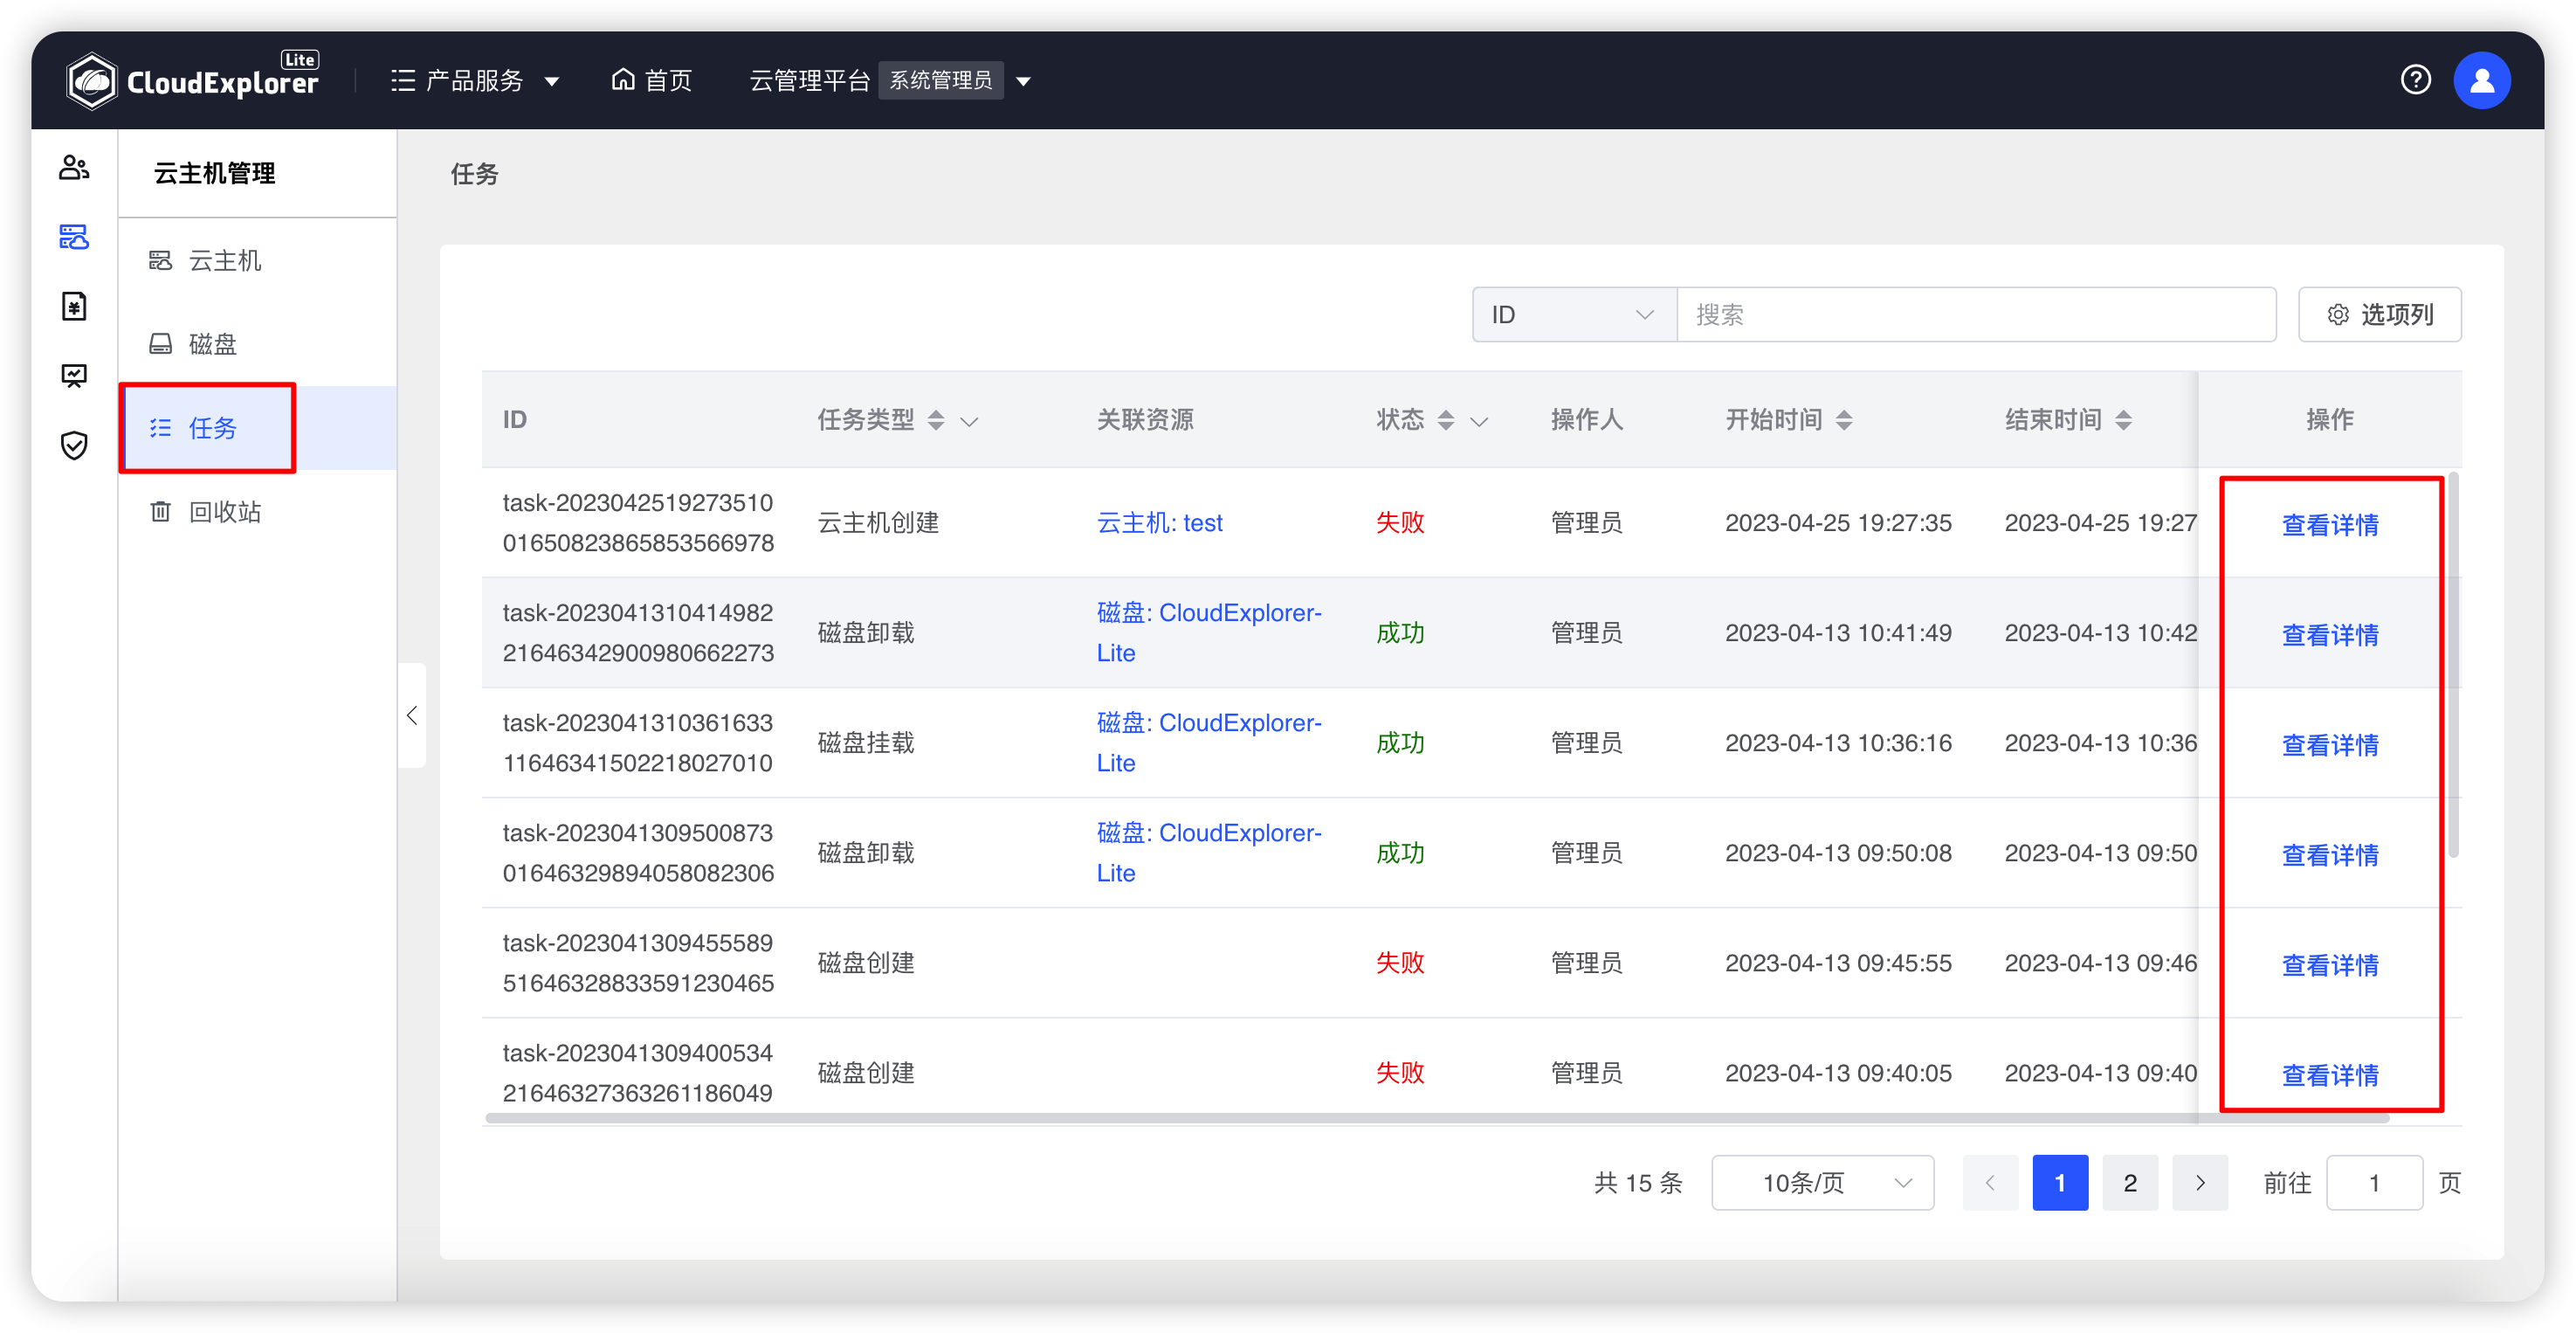
Task: View details of task started 09:40:05
Action: click(x=2329, y=1075)
